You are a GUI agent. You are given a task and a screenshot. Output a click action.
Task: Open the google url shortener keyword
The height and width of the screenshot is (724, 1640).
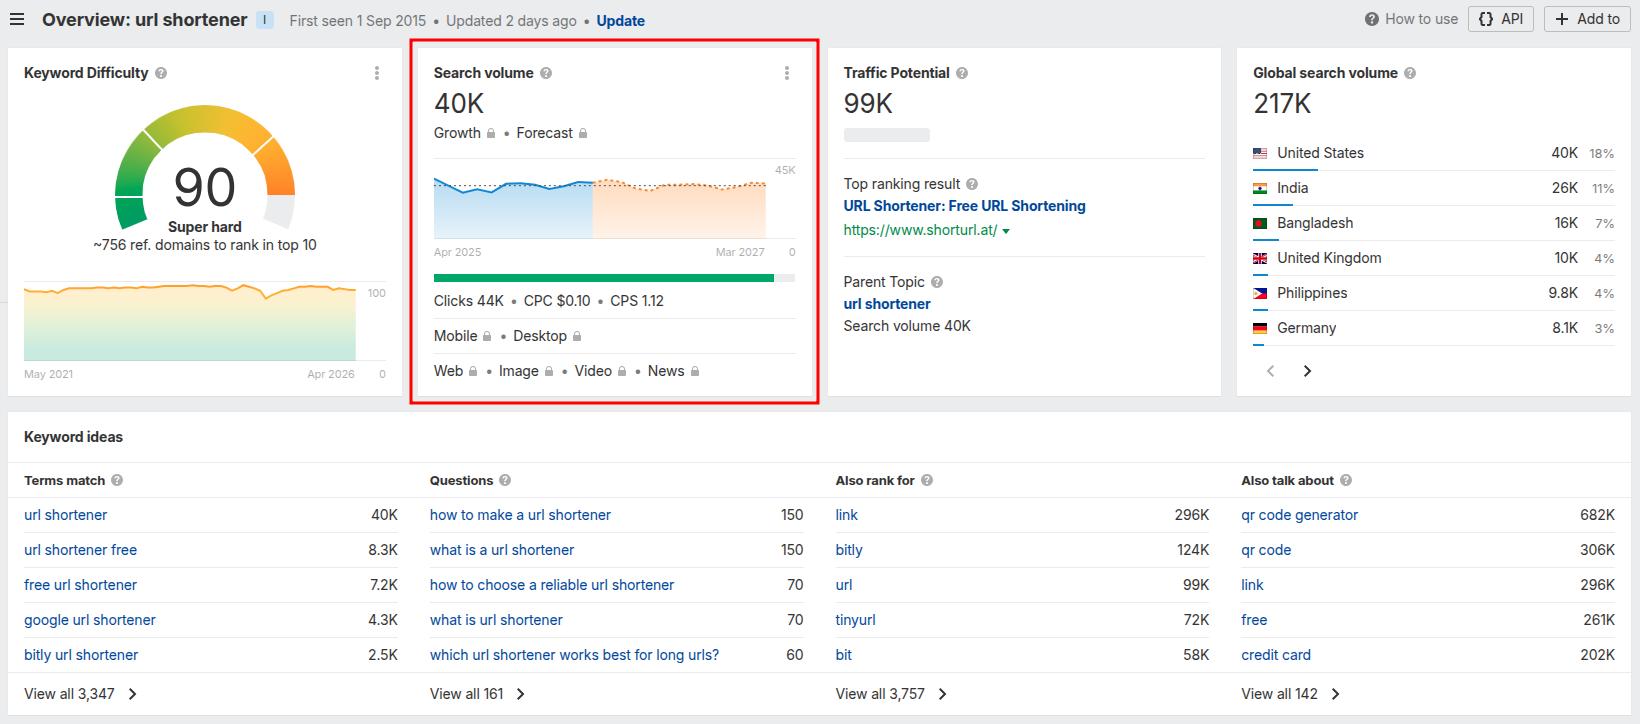90,620
